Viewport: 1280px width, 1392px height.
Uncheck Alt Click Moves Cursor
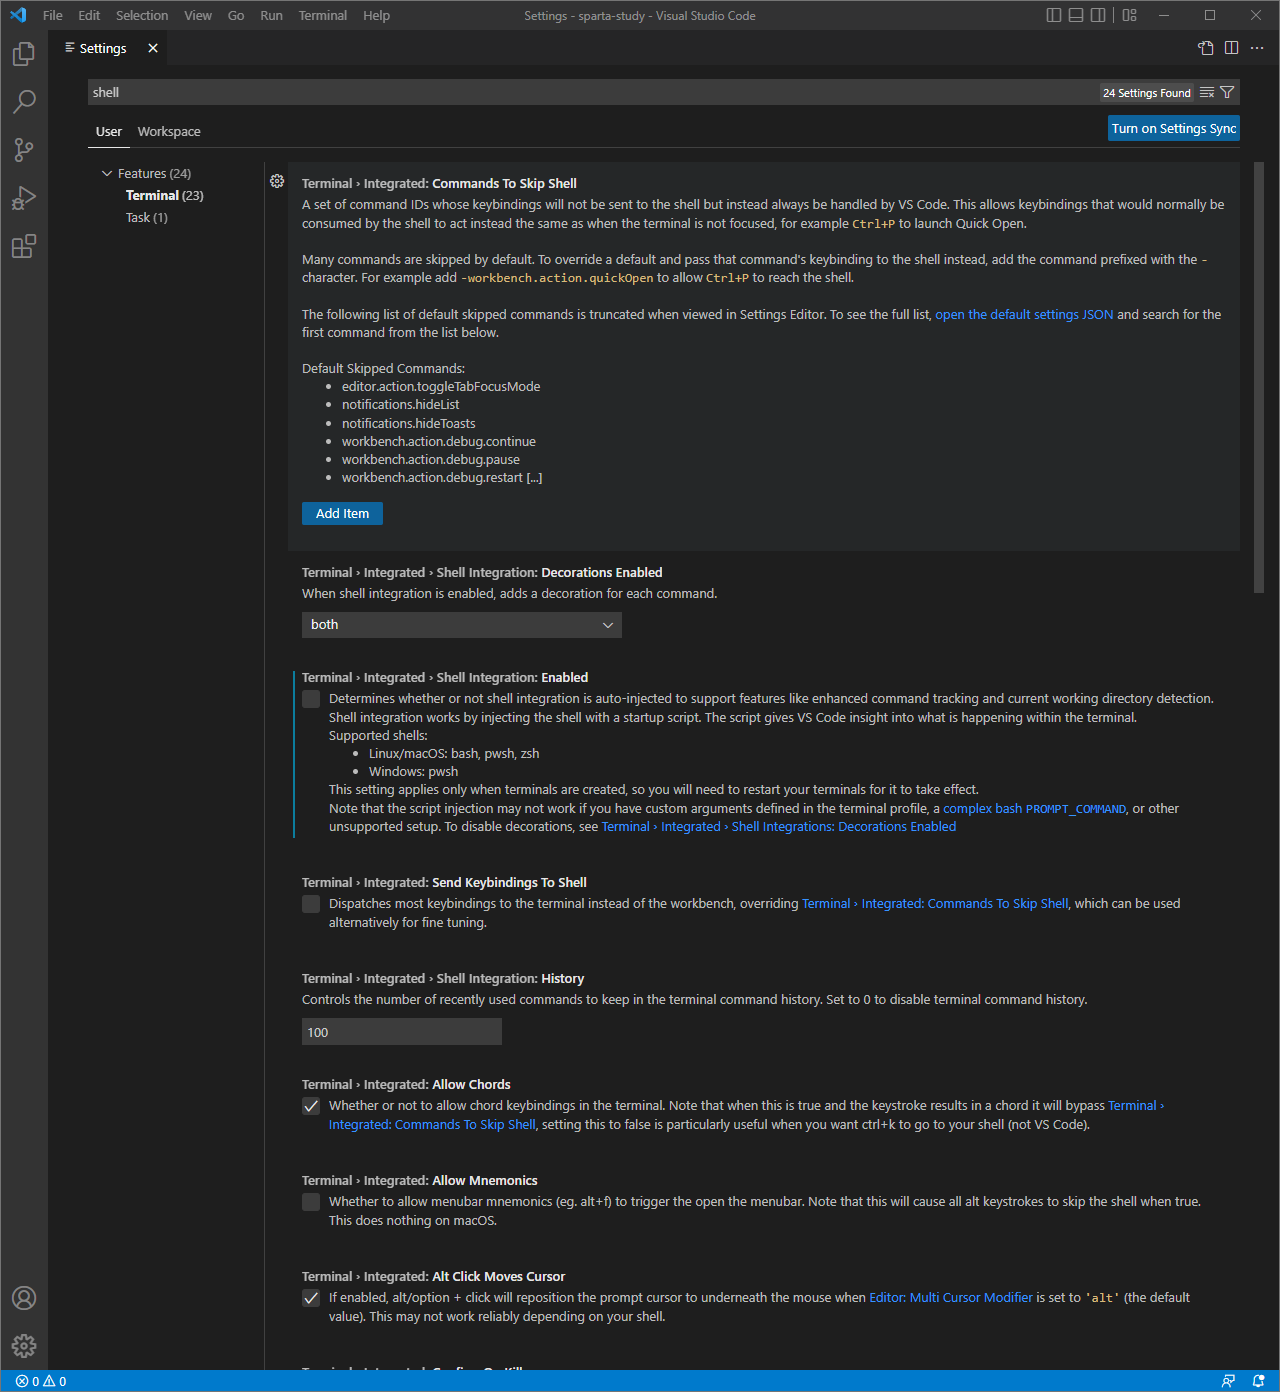[311, 1298]
